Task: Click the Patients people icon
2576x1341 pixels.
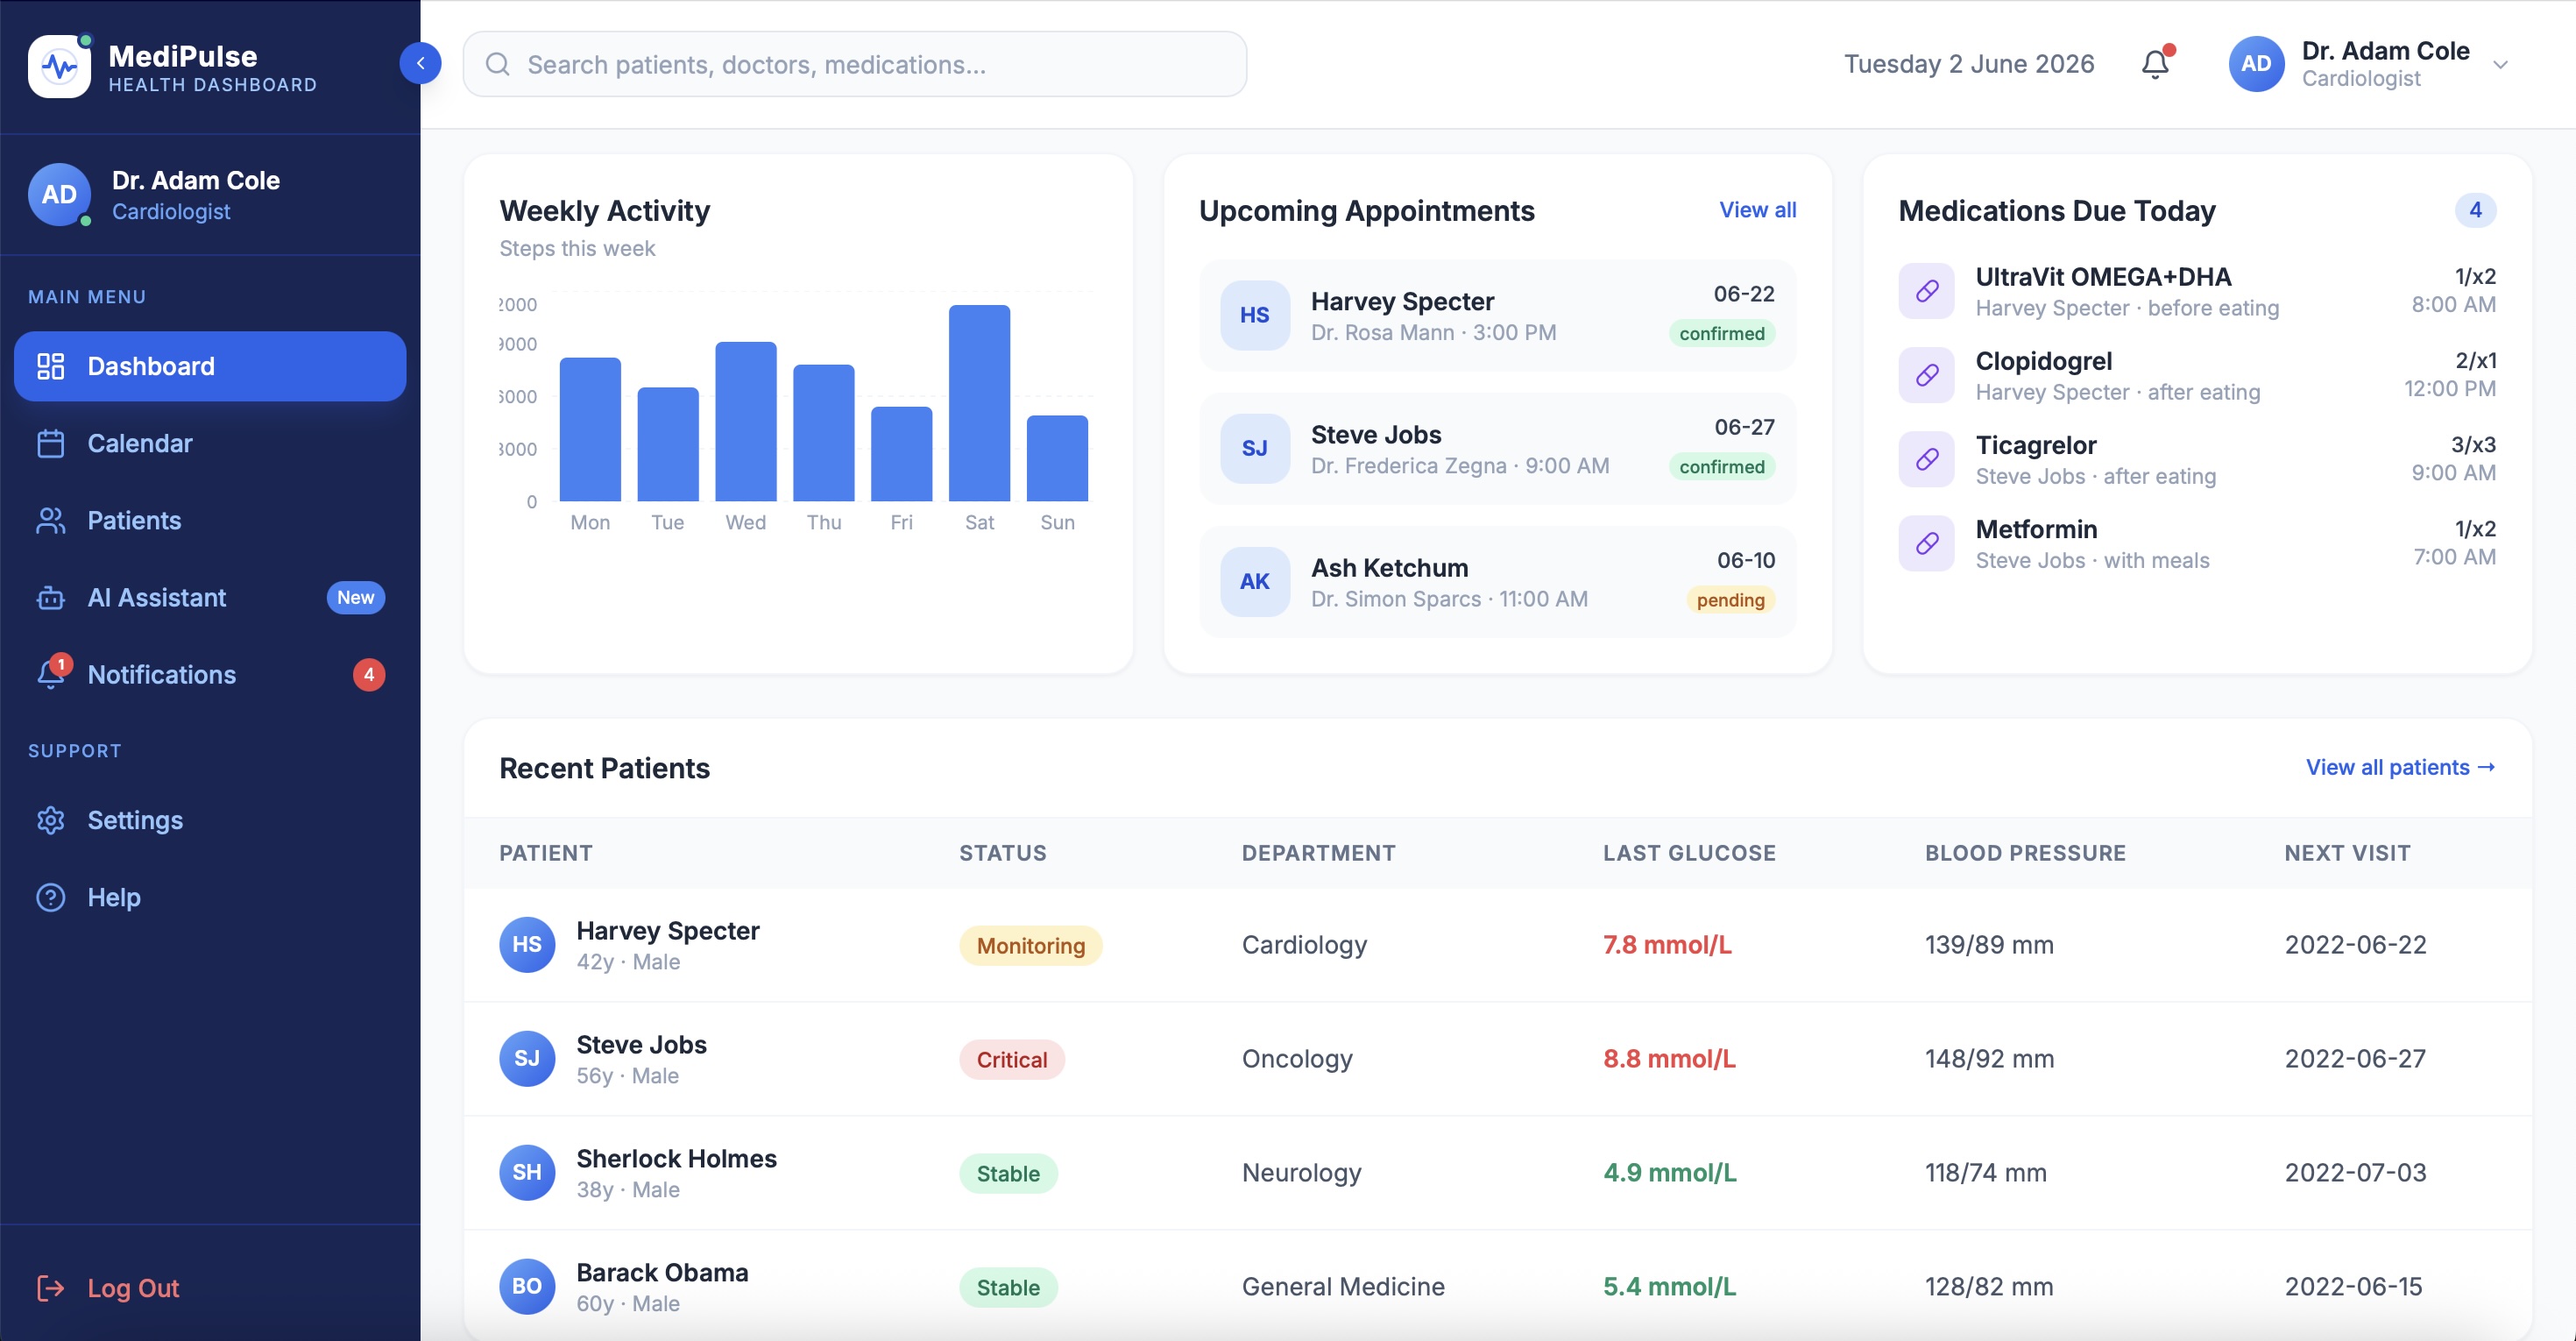Action: pos(50,520)
